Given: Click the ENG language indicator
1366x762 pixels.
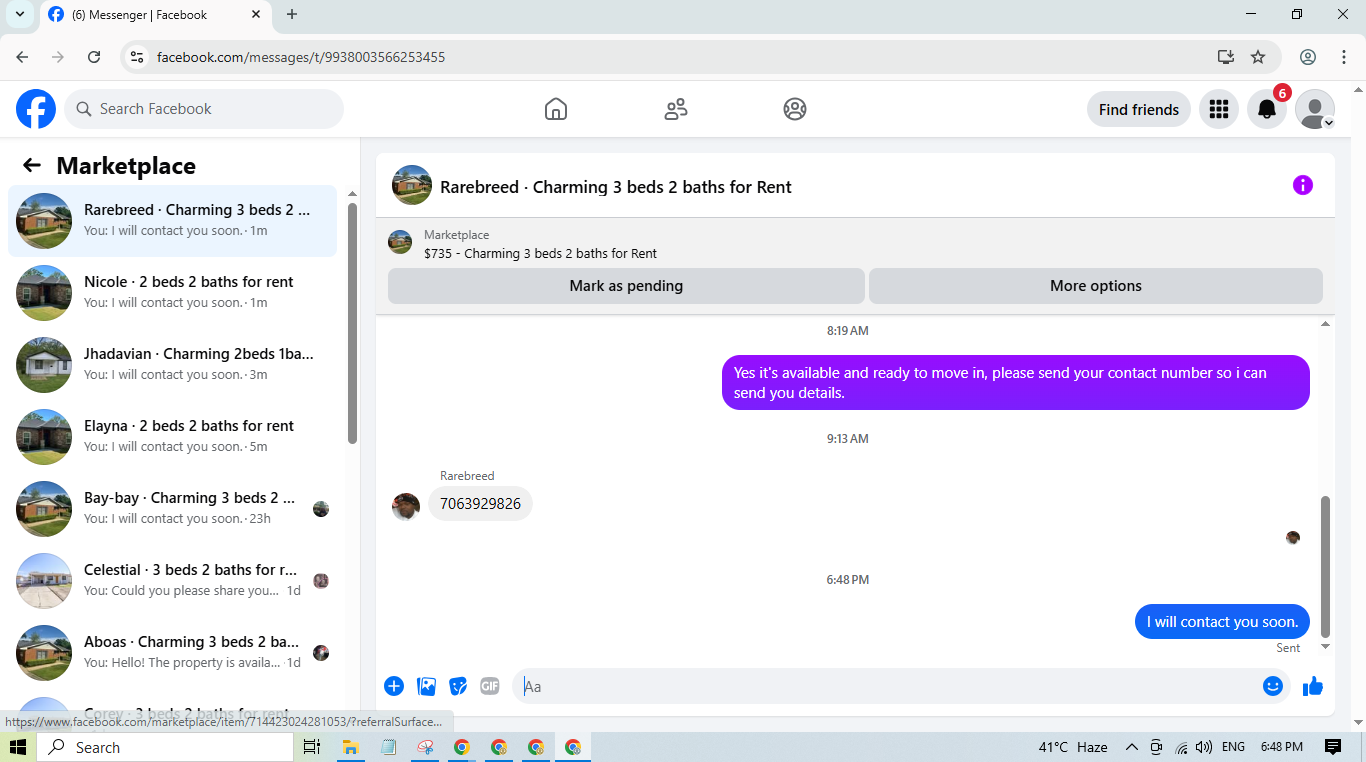Looking at the screenshot, I should (1233, 747).
